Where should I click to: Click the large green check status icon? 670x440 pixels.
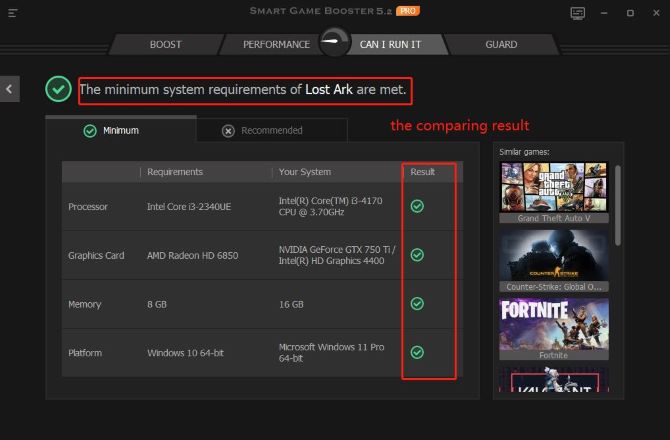tap(59, 89)
